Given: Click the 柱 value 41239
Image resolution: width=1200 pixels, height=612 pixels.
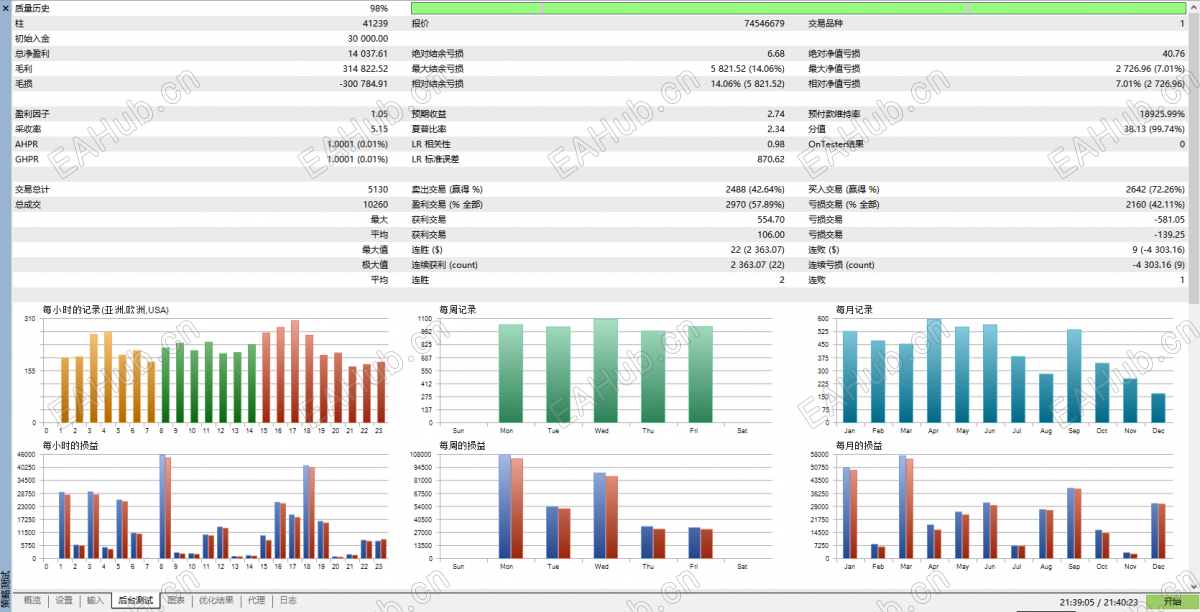Looking at the screenshot, I should click(375, 23).
